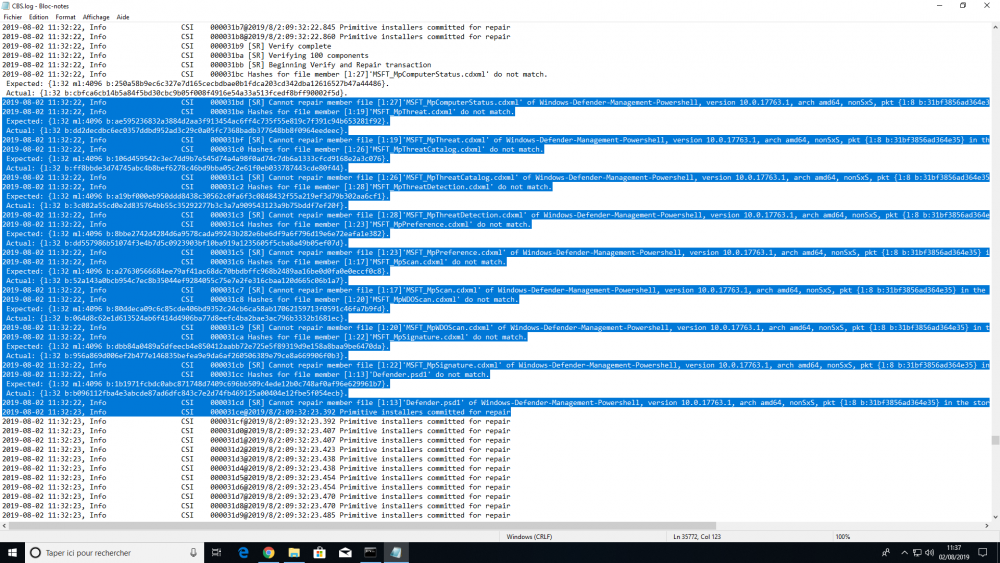Click the '[SR] Verifying 100 components' line
The image size is (1000, 563).
coord(185,55)
